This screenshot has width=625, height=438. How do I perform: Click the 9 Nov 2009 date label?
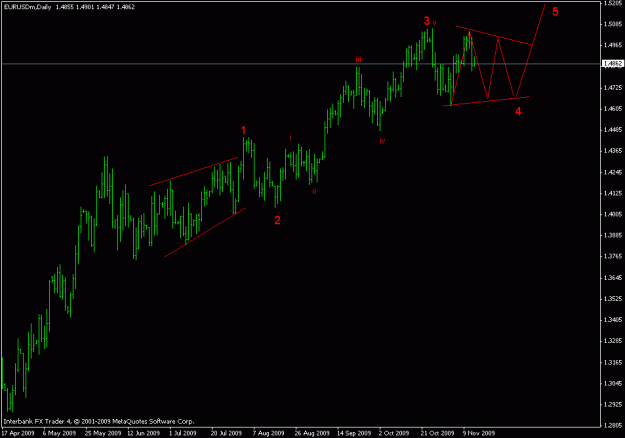tap(479, 433)
